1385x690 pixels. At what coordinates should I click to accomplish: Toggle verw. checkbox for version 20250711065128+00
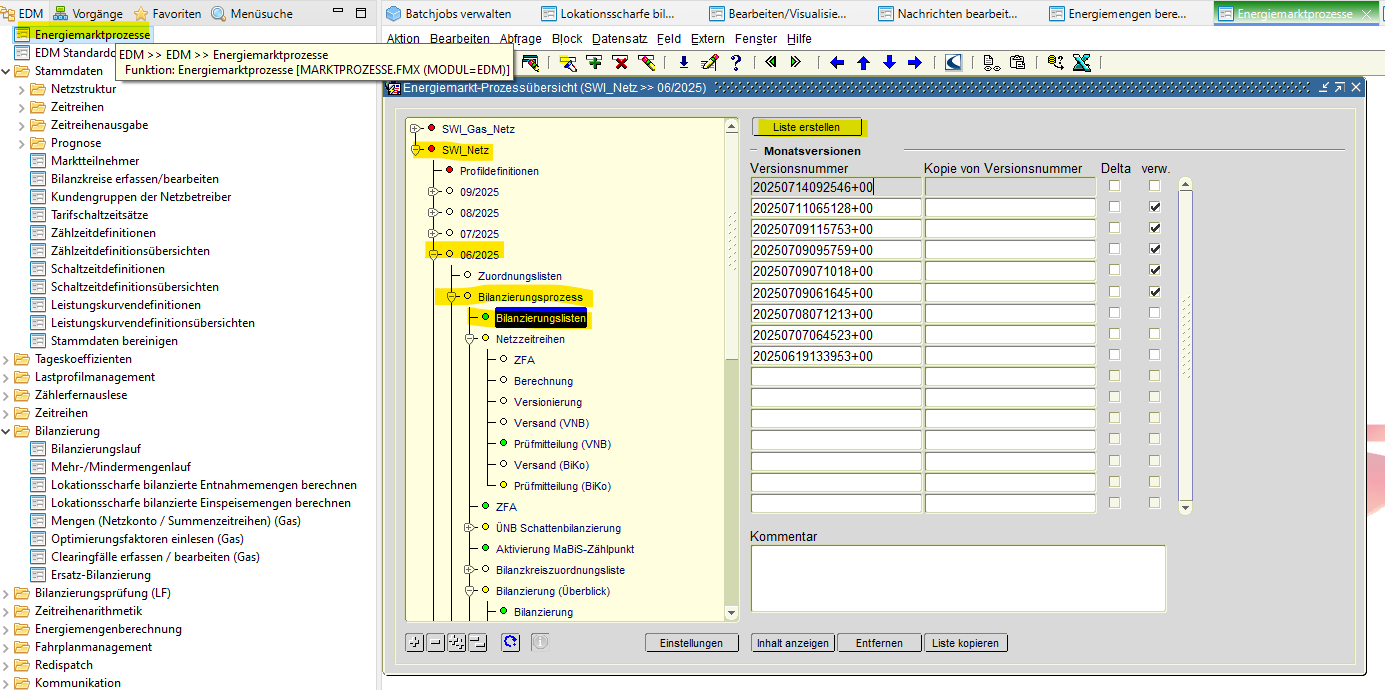1155,207
